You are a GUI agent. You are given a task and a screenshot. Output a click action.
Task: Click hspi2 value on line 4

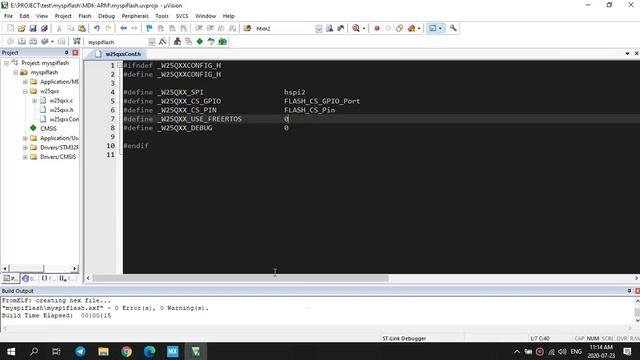pos(295,92)
